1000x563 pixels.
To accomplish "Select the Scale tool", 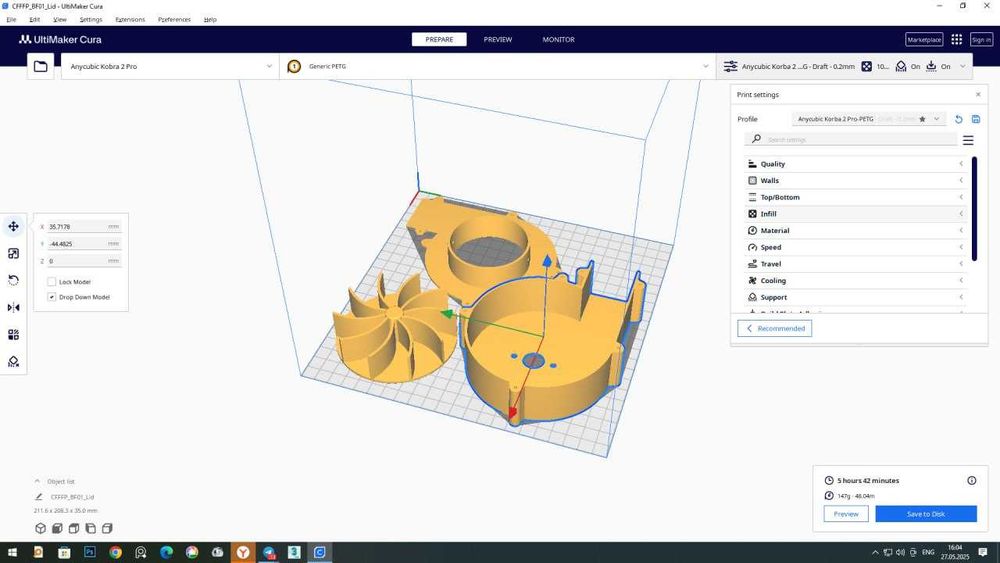I will coord(13,254).
